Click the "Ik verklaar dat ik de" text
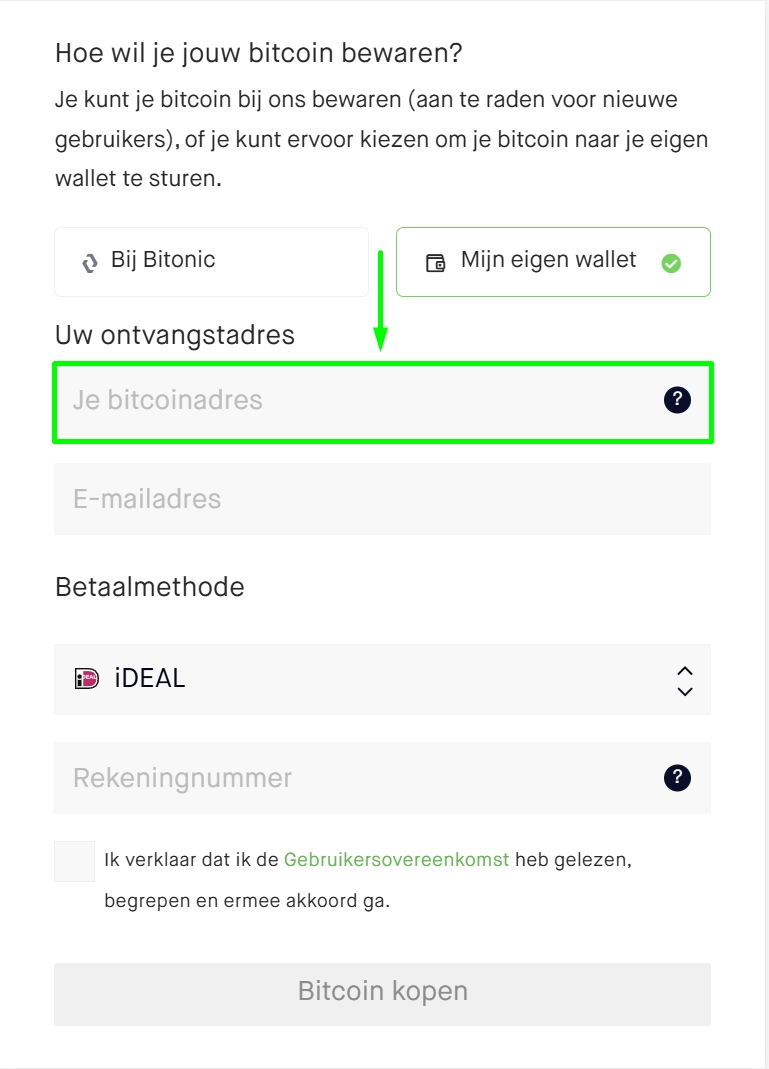This screenshot has width=769, height=1069. tap(191, 859)
